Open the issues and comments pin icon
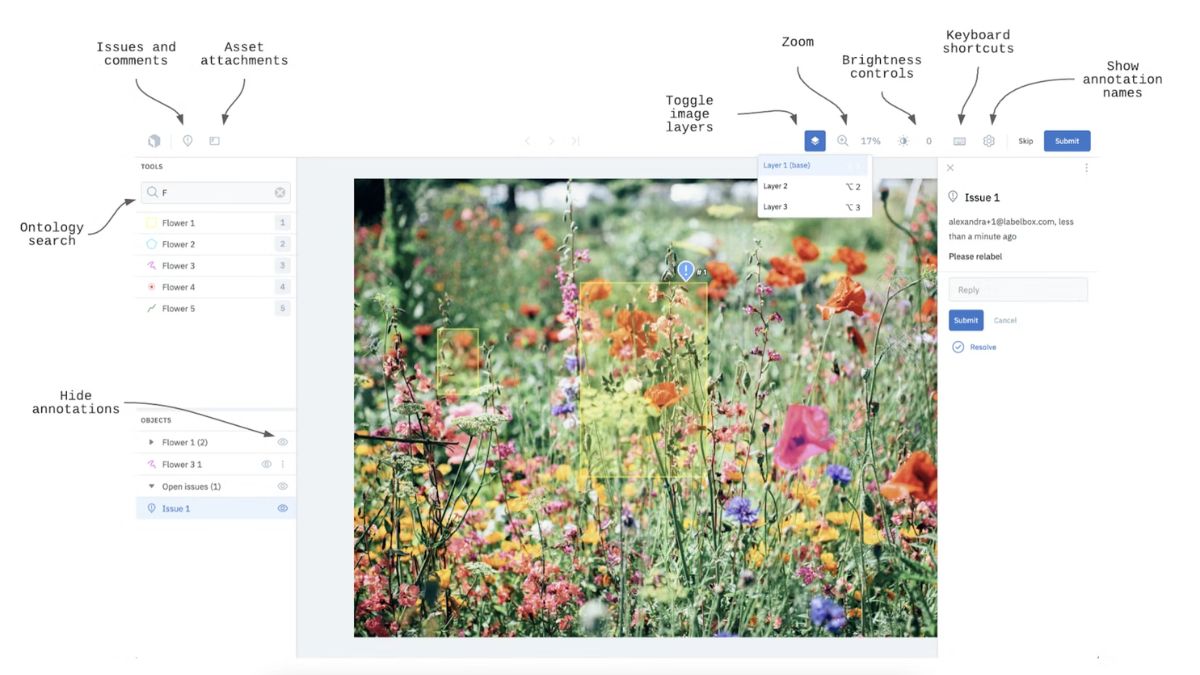 [x=187, y=141]
